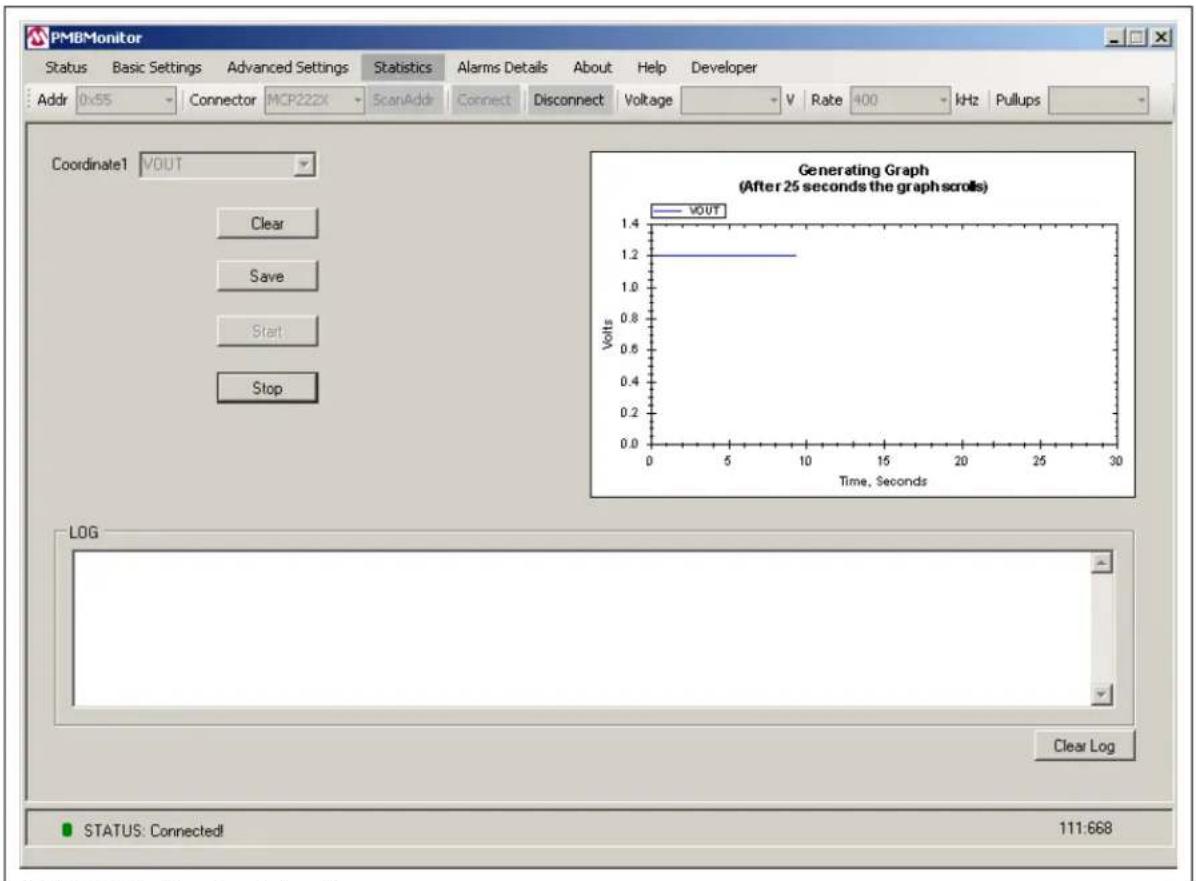Click the Clear Log button
The height and width of the screenshot is (881, 1196).
[x=1084, y=746]
